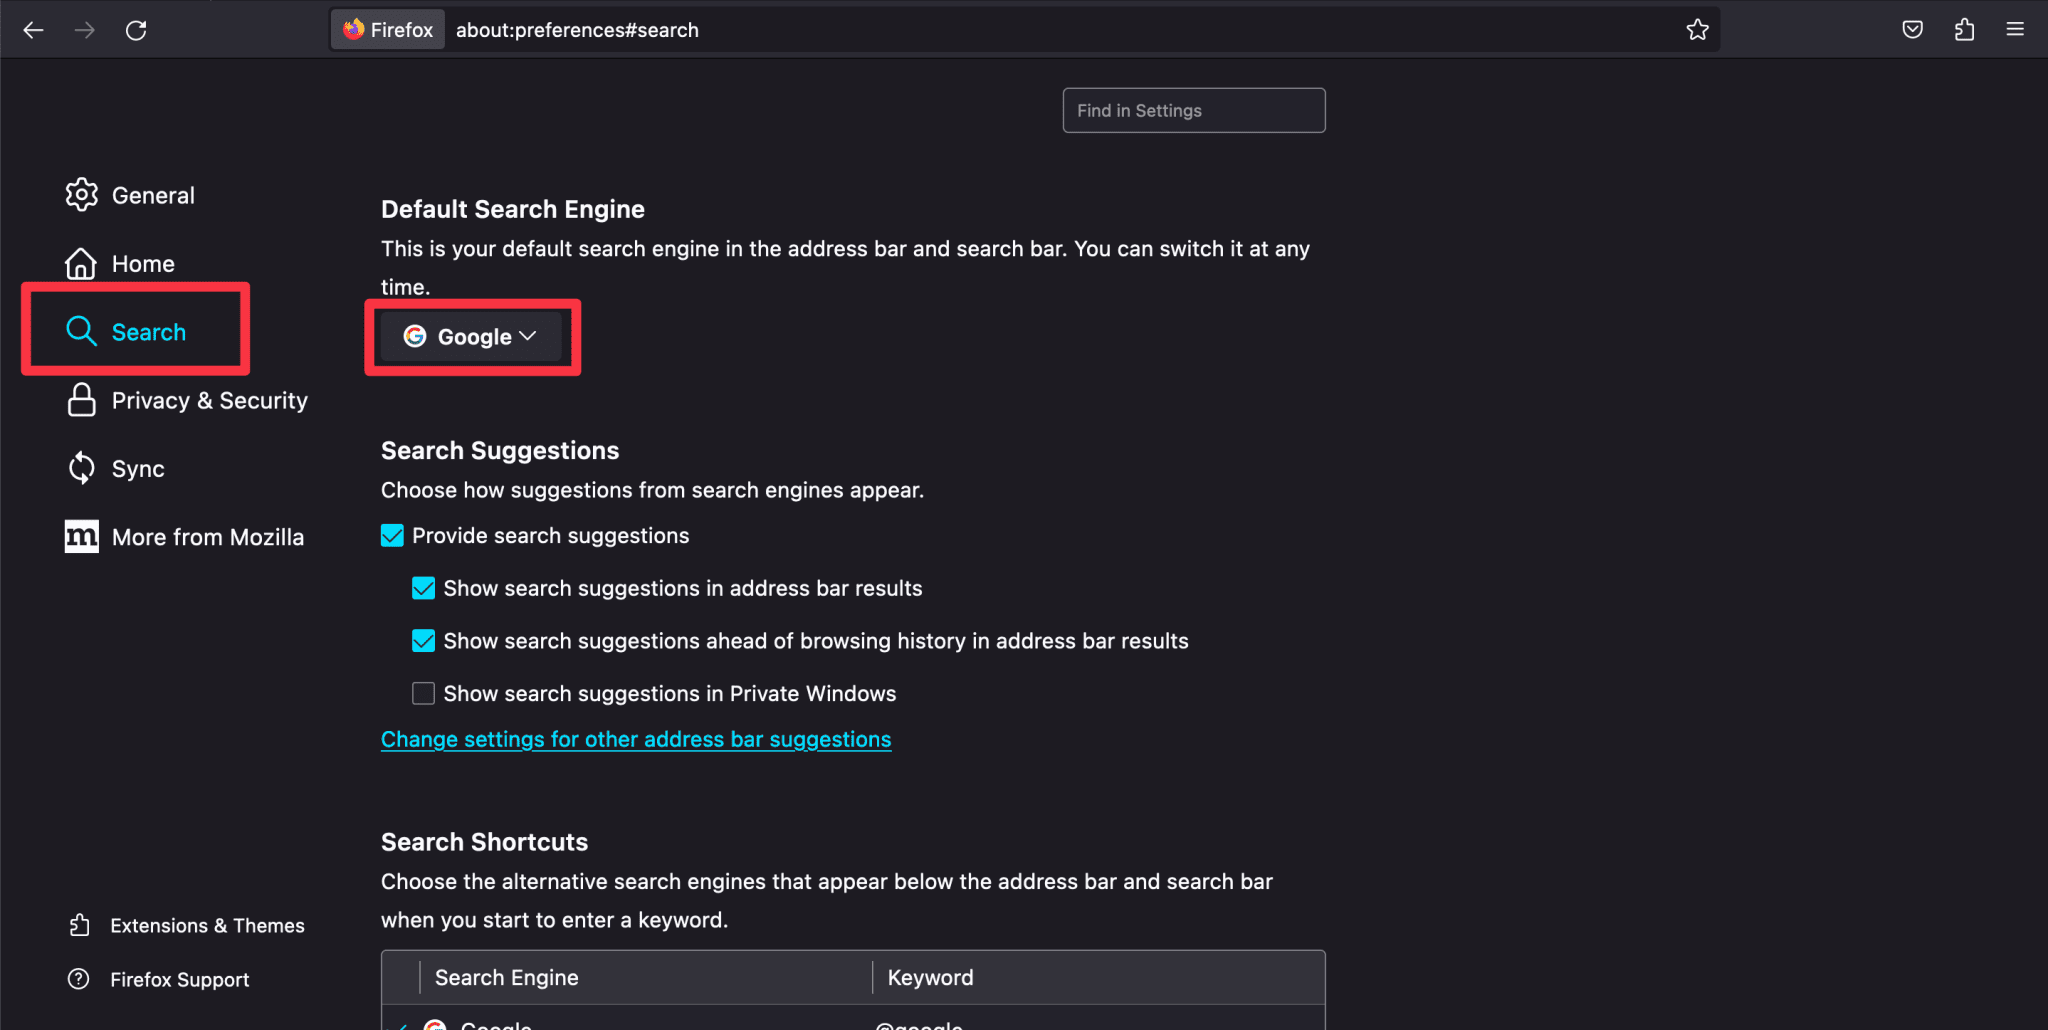Click the More from Mozilla icon

click(81, 536)
